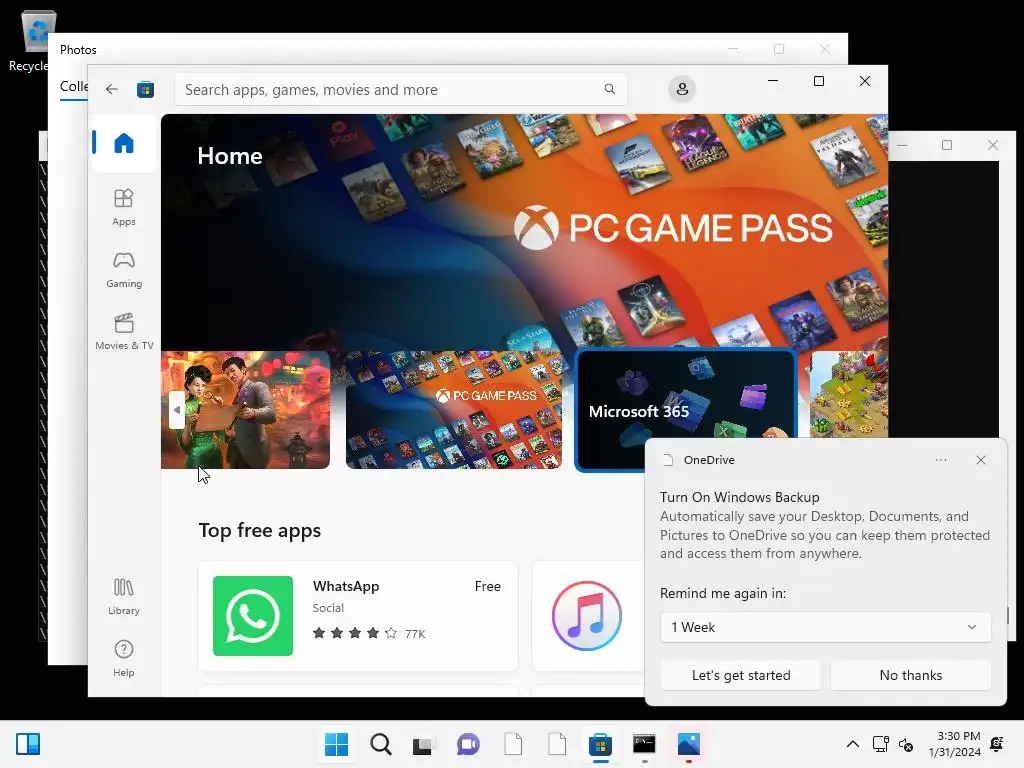The image size is (1024, 768).
Task: Open the Widgets button on the taskbar
Action: point(27,744)
